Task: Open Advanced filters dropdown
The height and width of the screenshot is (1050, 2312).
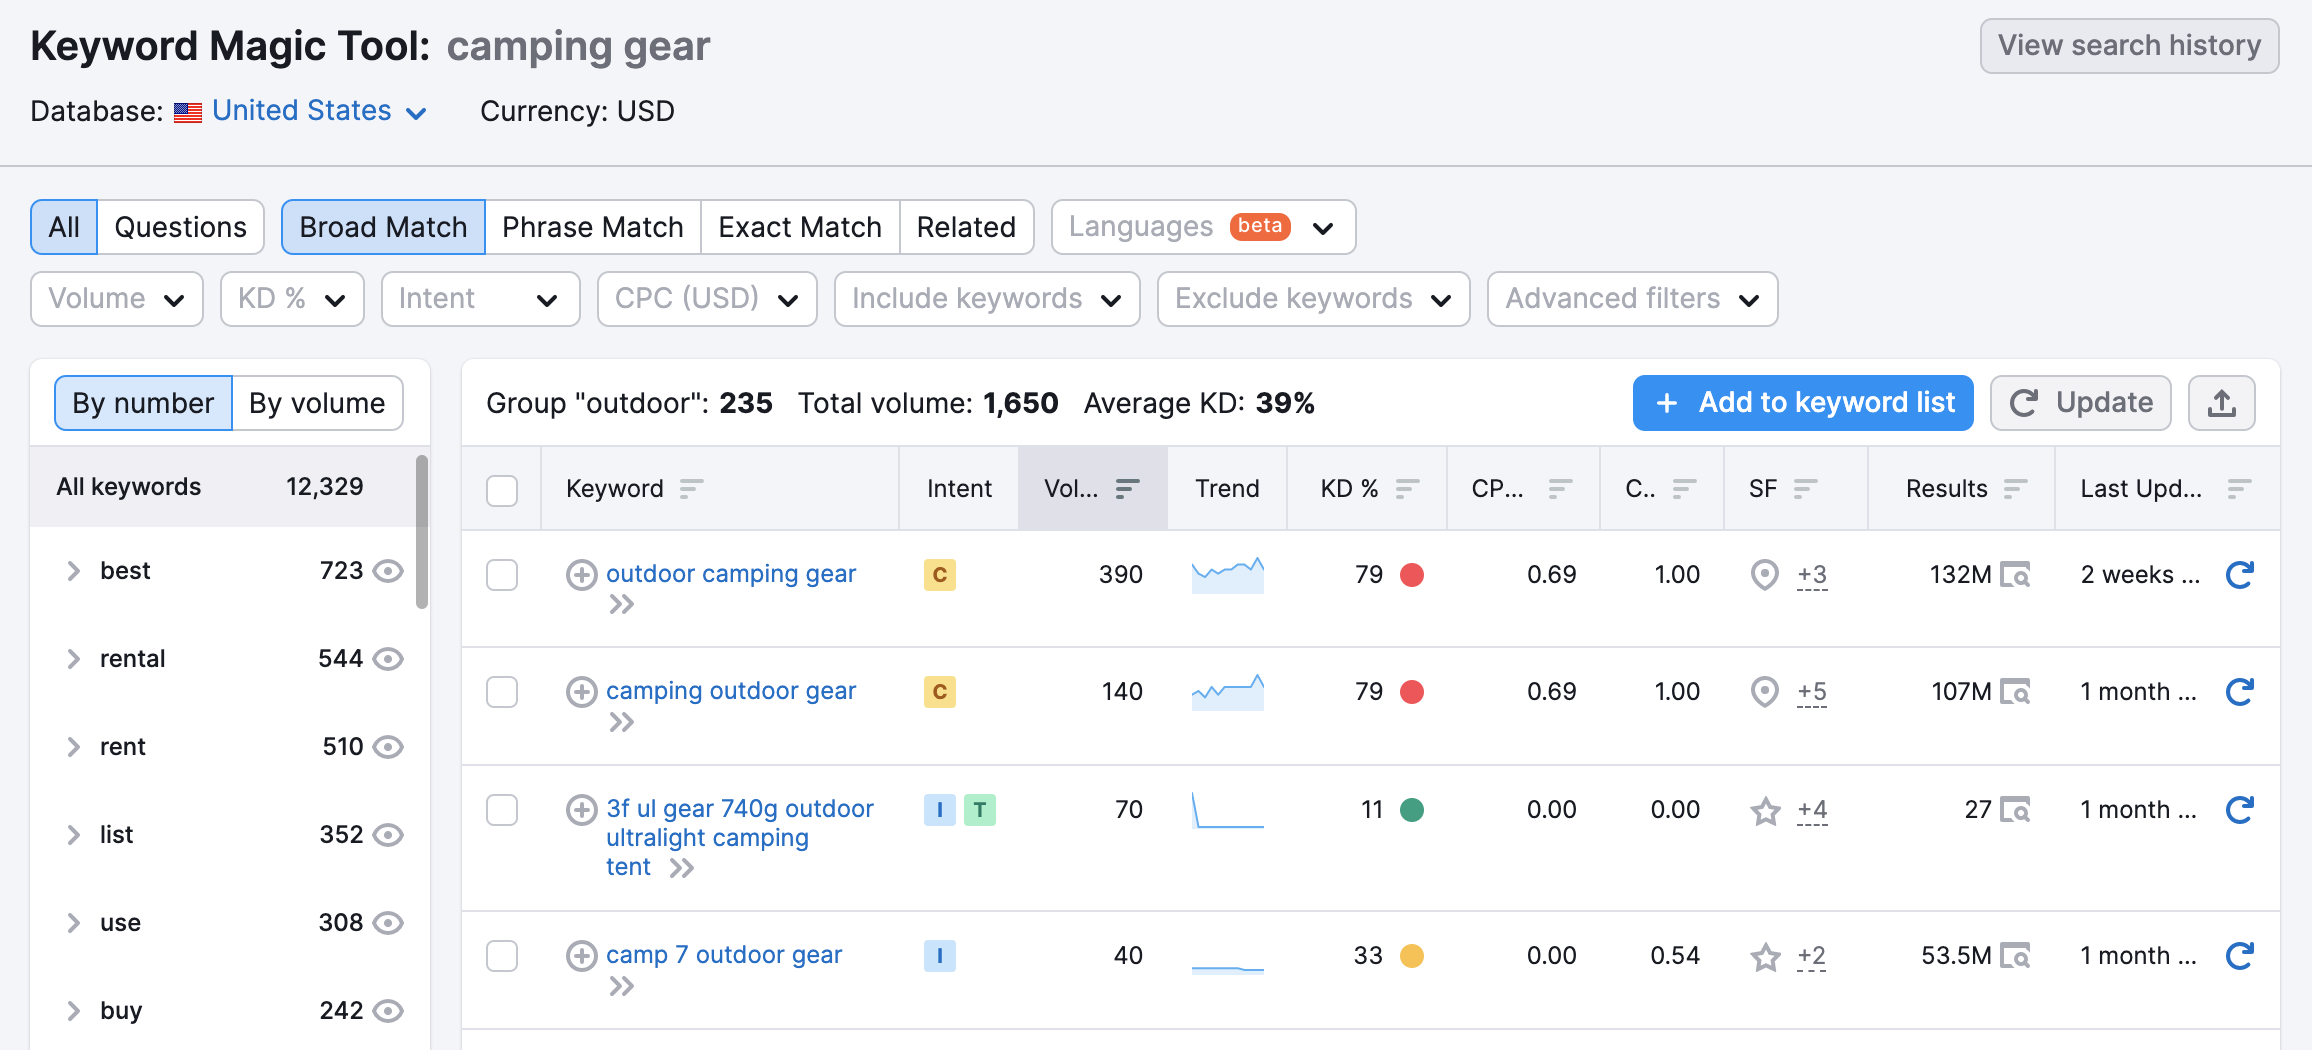Action: coord(1632,299)
